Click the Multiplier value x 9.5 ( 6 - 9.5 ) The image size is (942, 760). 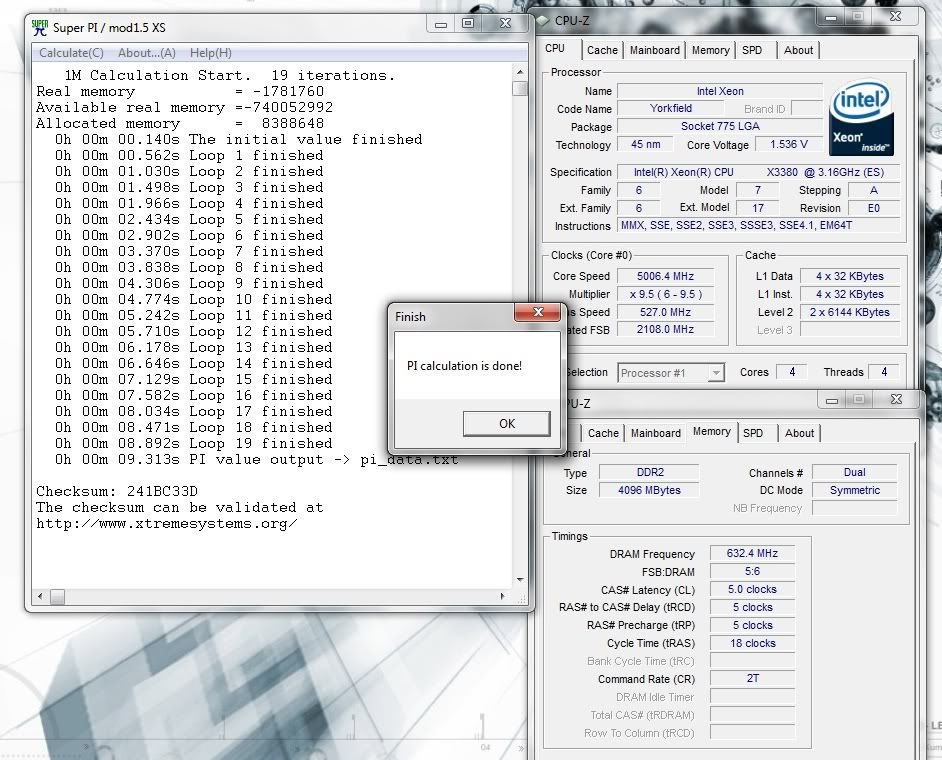(665, 294)
